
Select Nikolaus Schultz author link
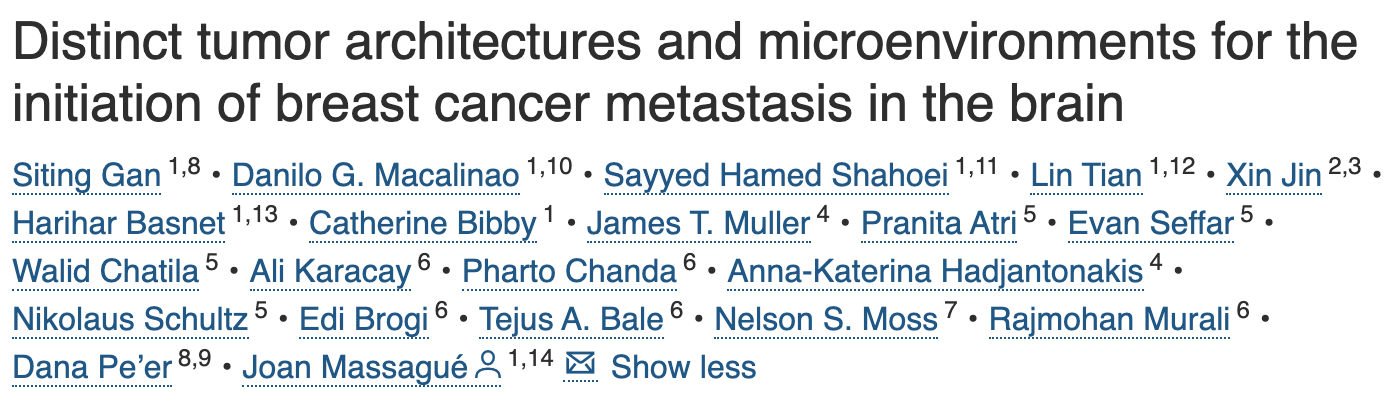130,319
